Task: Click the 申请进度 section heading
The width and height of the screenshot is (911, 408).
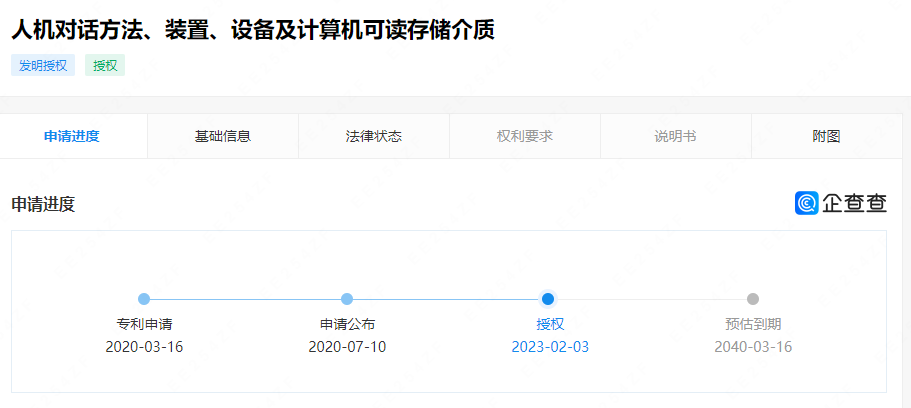Action: tap(43, 204)
